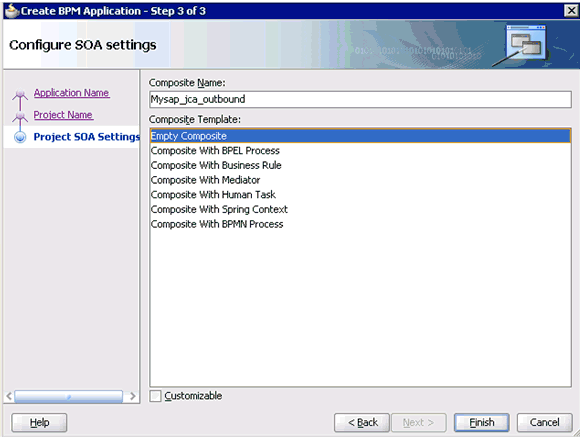
Task: Select Composite With BPMN Process
Action: coord(360,224)
